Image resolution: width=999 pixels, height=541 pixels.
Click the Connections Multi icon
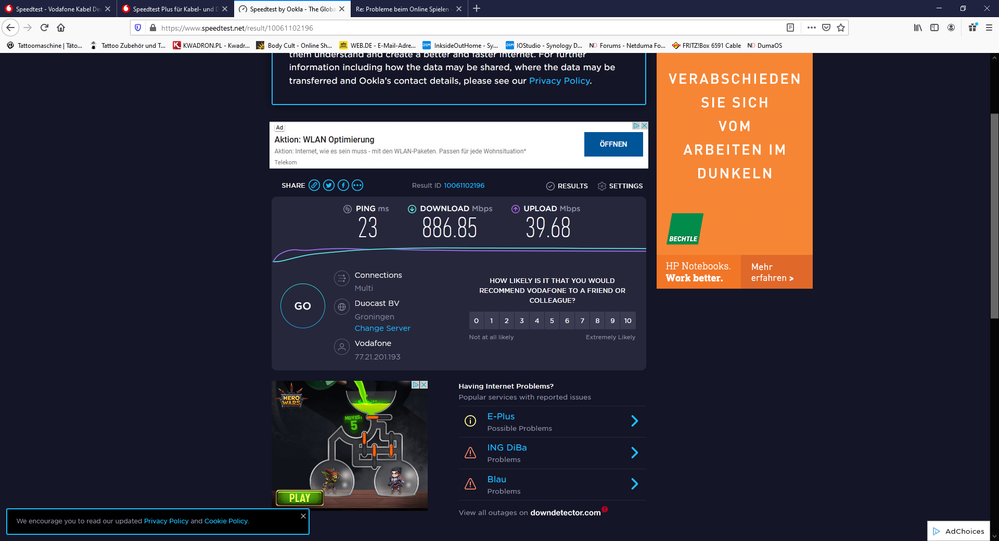[x=341, y=278]
